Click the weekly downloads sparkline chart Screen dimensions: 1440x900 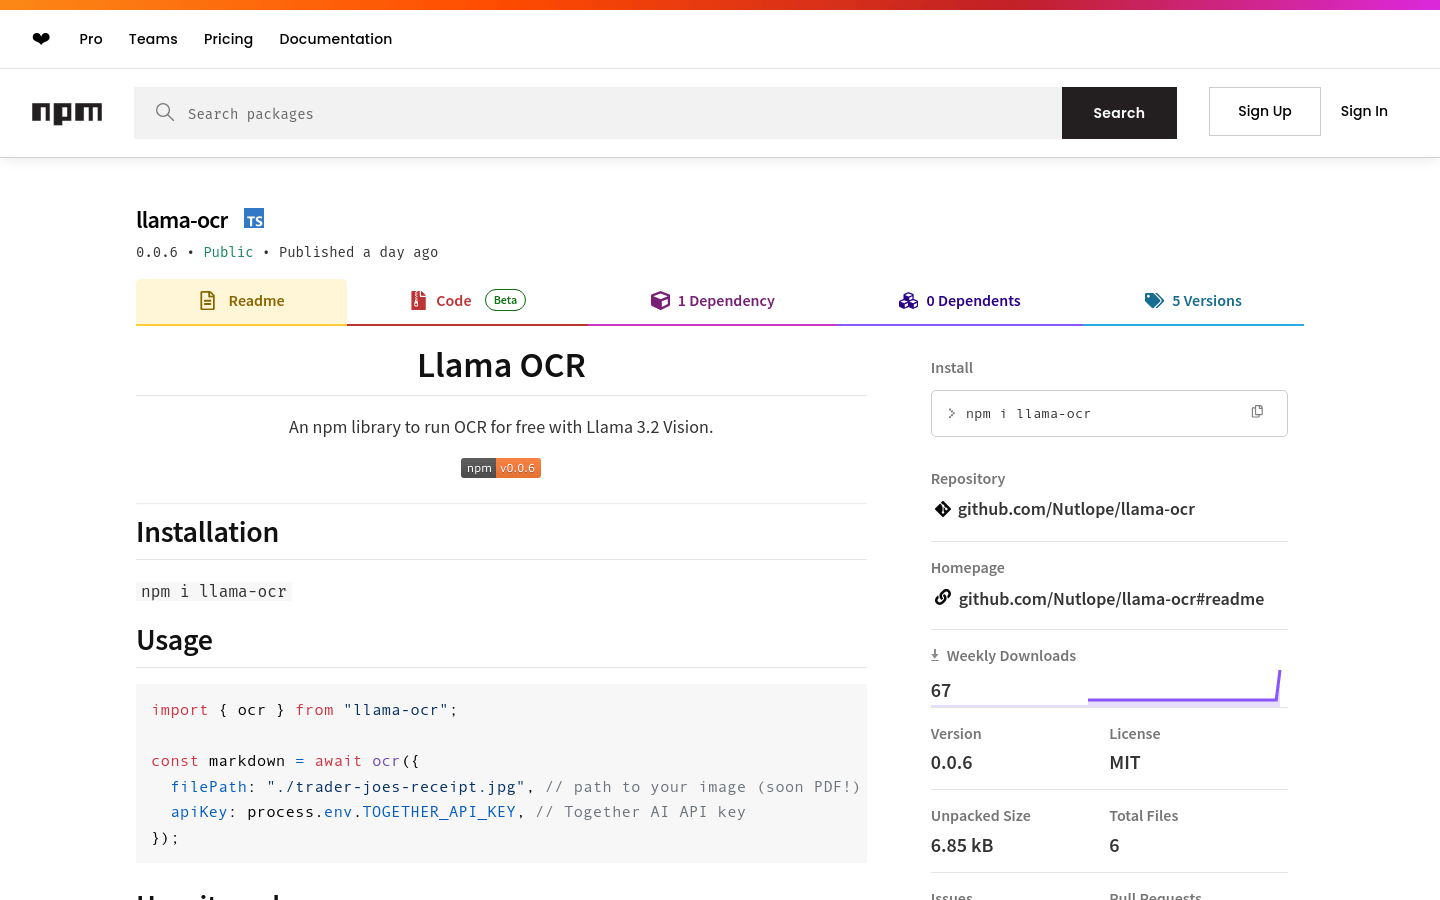(x=1184, y=686)
